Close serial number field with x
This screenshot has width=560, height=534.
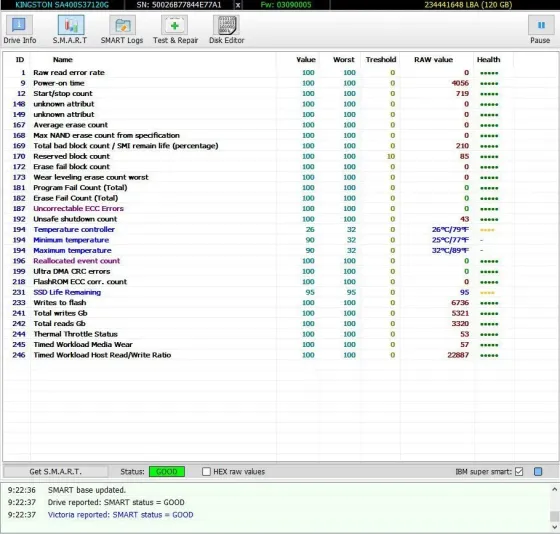pos(238,5)
